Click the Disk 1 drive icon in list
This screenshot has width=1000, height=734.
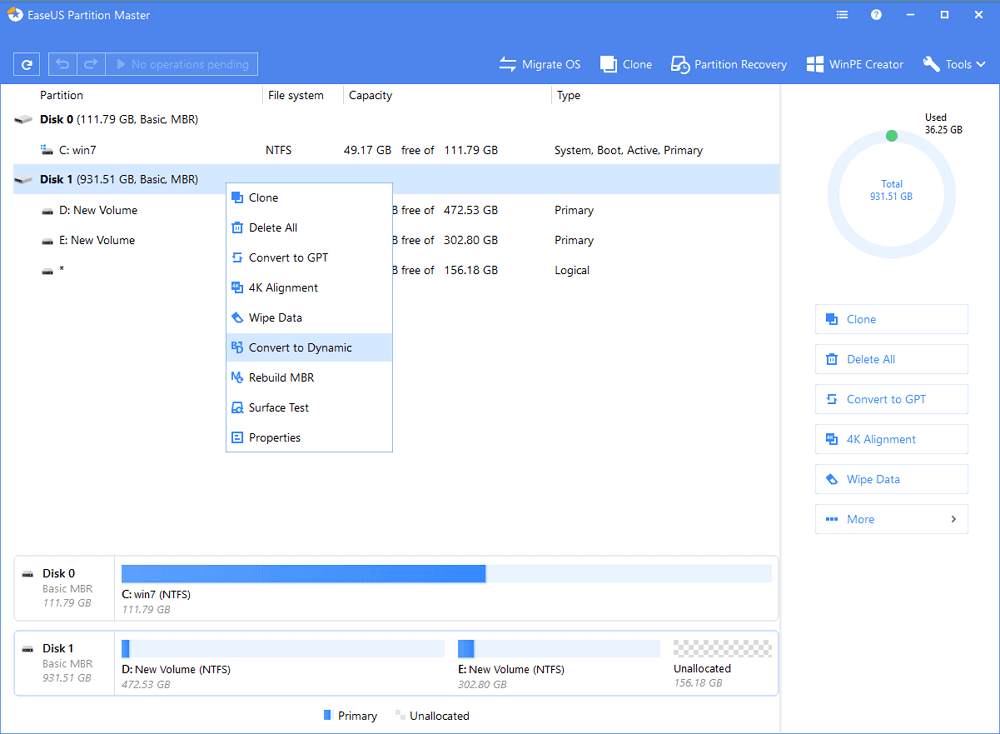pyautogui.click(x=24, y=180)
